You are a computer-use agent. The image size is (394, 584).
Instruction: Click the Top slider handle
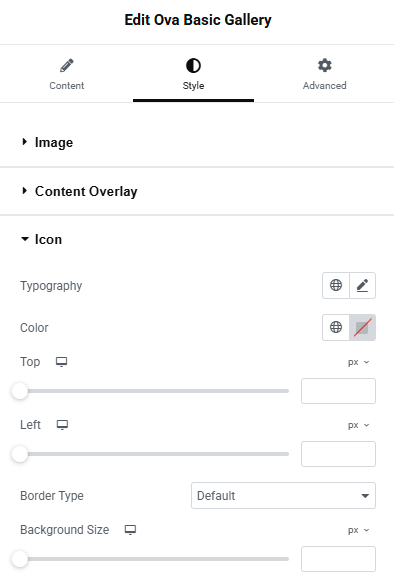point(20,391)
